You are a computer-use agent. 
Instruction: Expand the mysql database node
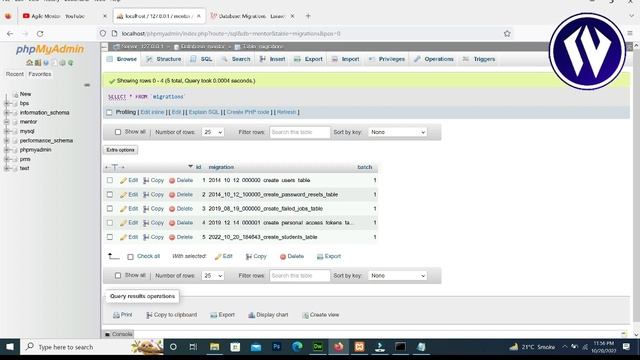coord(7,131)
